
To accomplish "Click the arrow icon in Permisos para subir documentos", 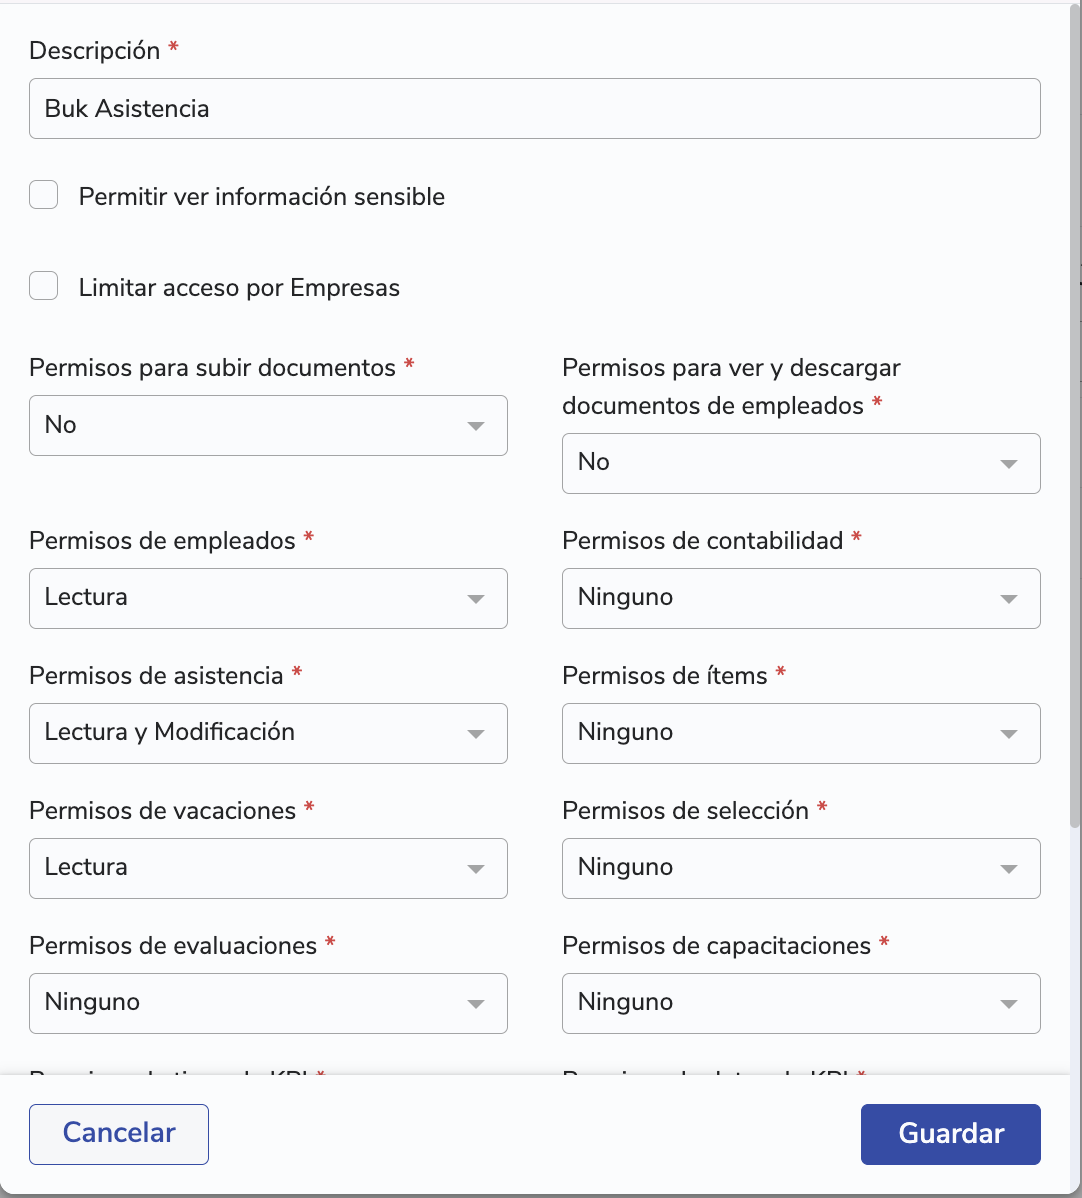I will click(x=476, y=426).
